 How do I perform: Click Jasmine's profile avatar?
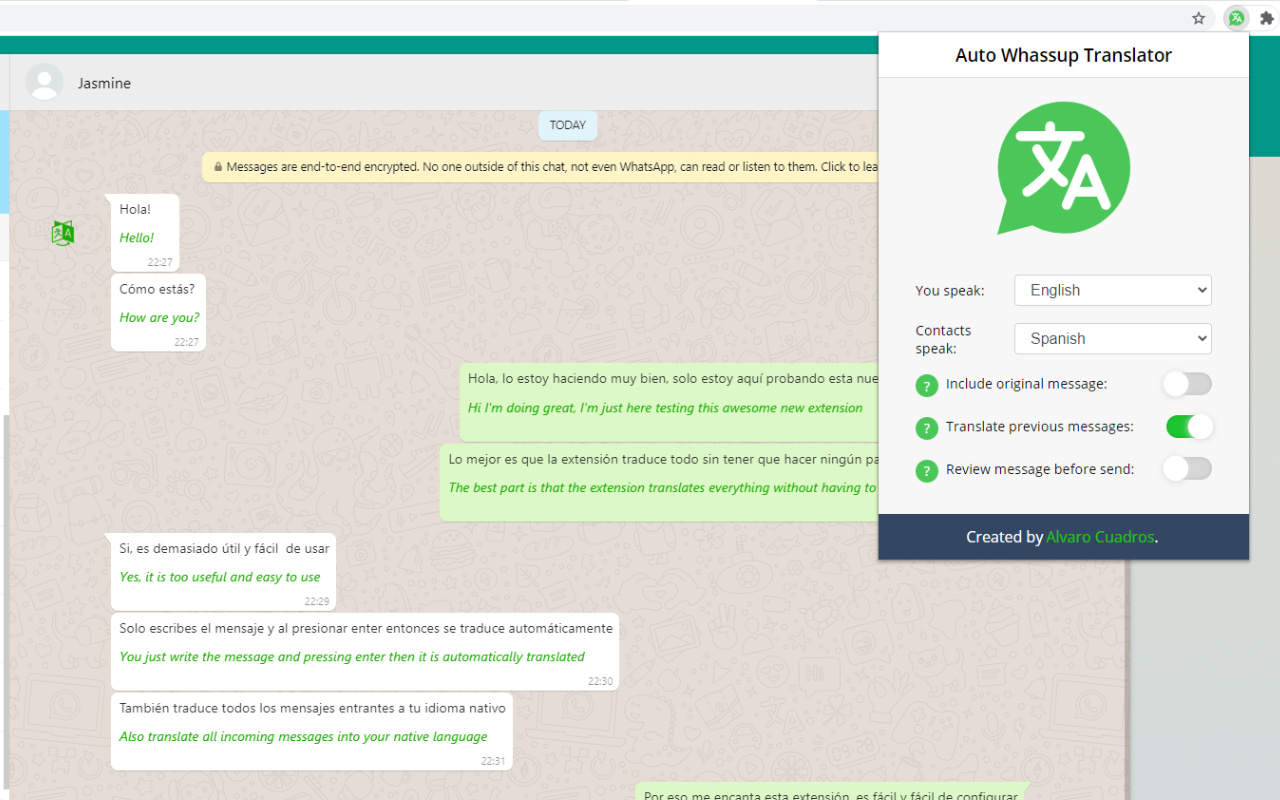[44, 82]
